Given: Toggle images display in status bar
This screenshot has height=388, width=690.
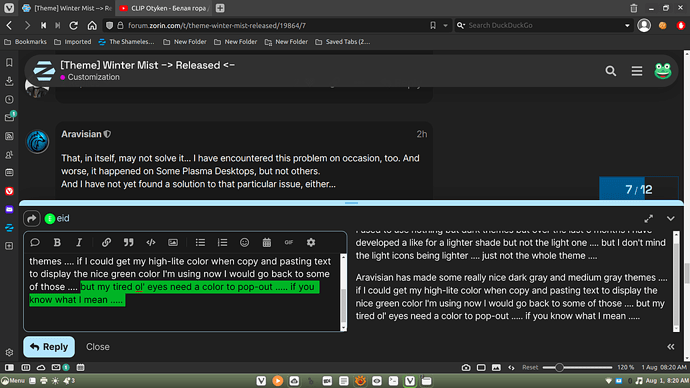Looking at the screenshot, I should [496, 367].
